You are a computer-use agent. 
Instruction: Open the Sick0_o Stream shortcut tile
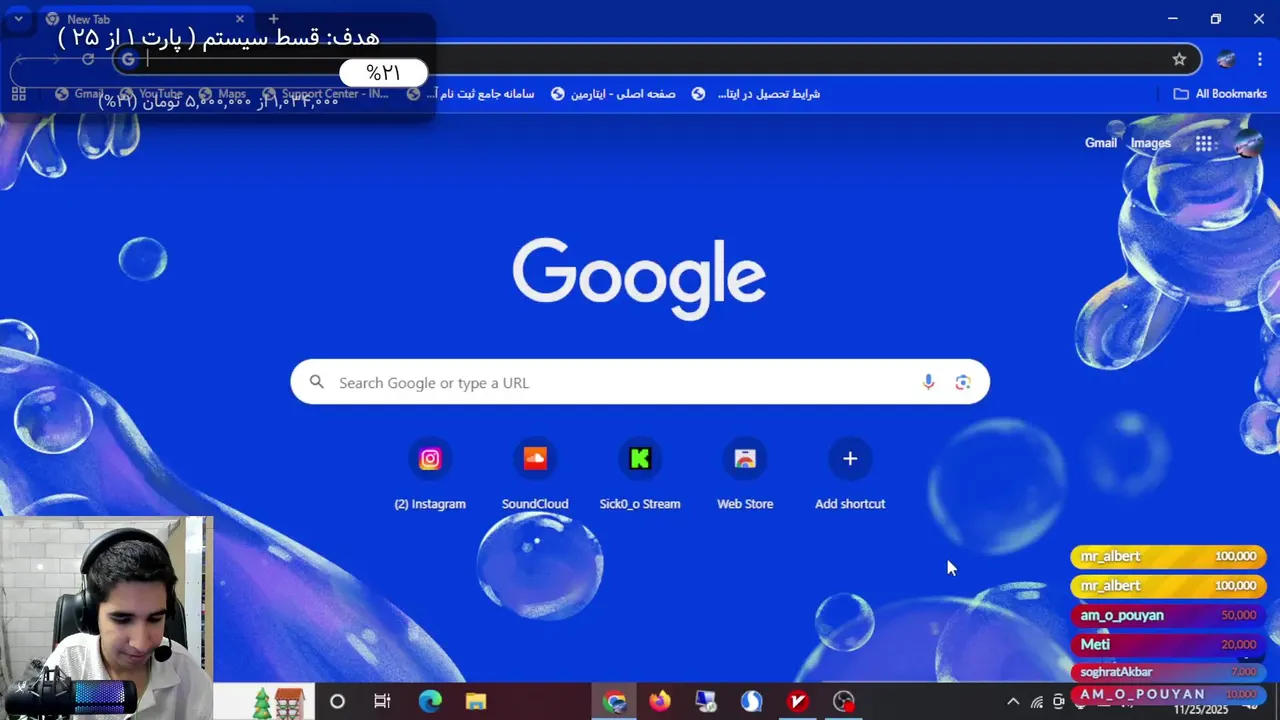[640, 475]
